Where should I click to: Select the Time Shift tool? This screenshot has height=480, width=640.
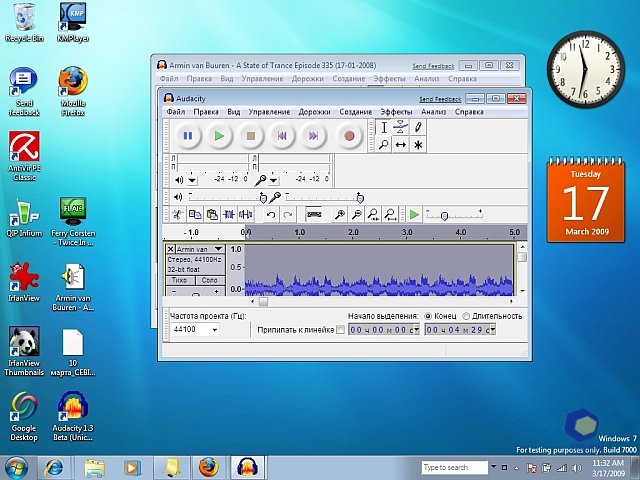401,145
